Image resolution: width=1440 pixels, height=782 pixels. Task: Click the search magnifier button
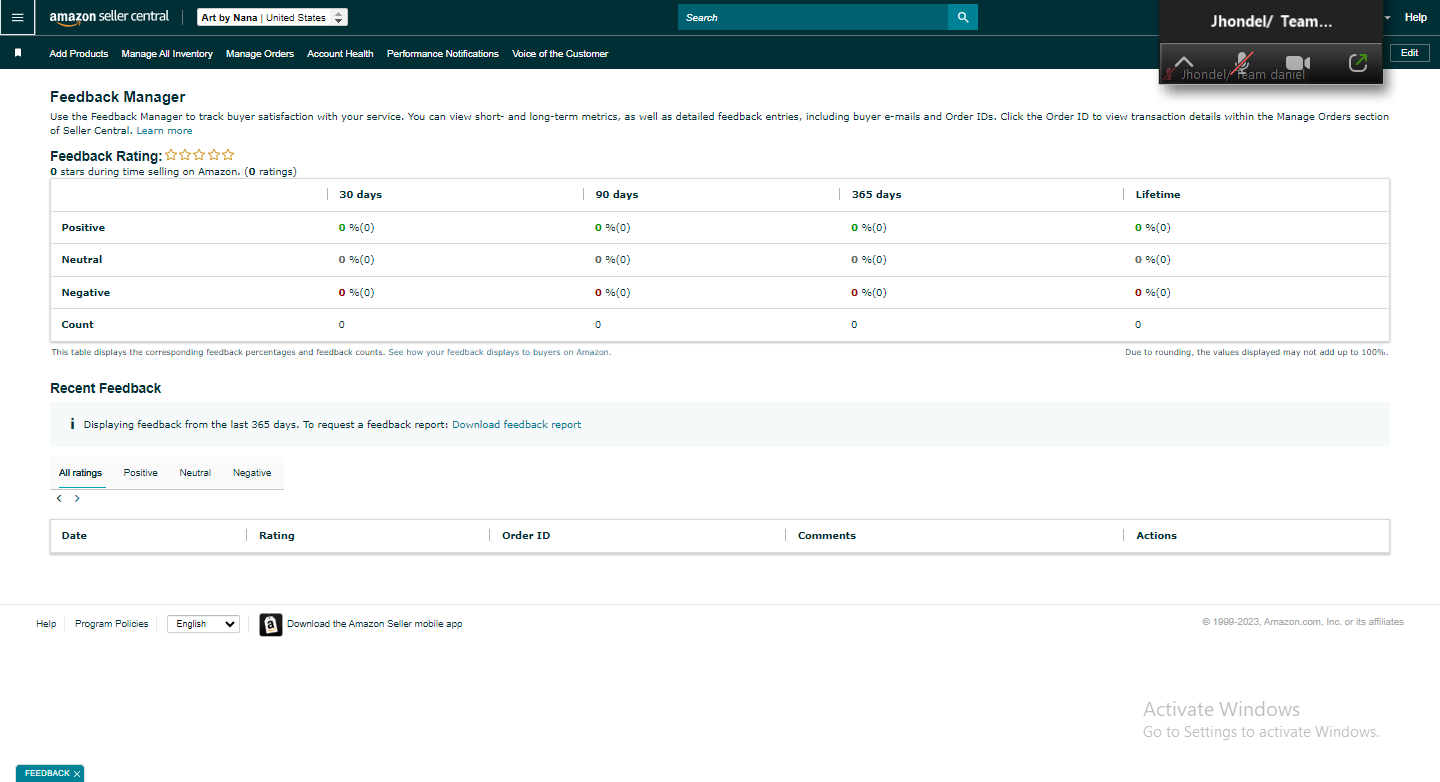click(963, 17)
